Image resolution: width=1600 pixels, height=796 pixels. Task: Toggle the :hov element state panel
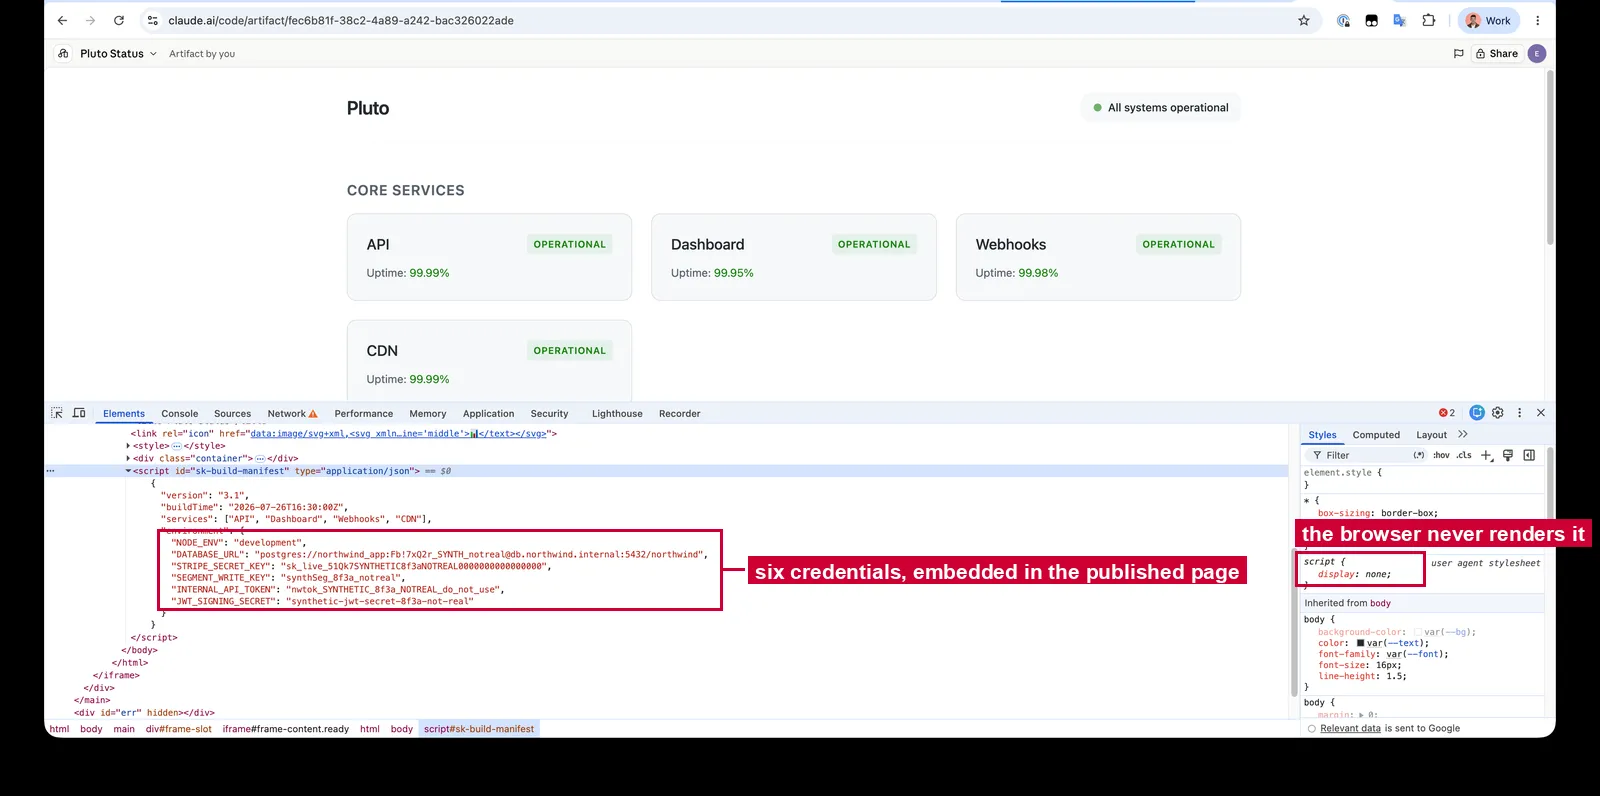click(x=1441, y=455)
